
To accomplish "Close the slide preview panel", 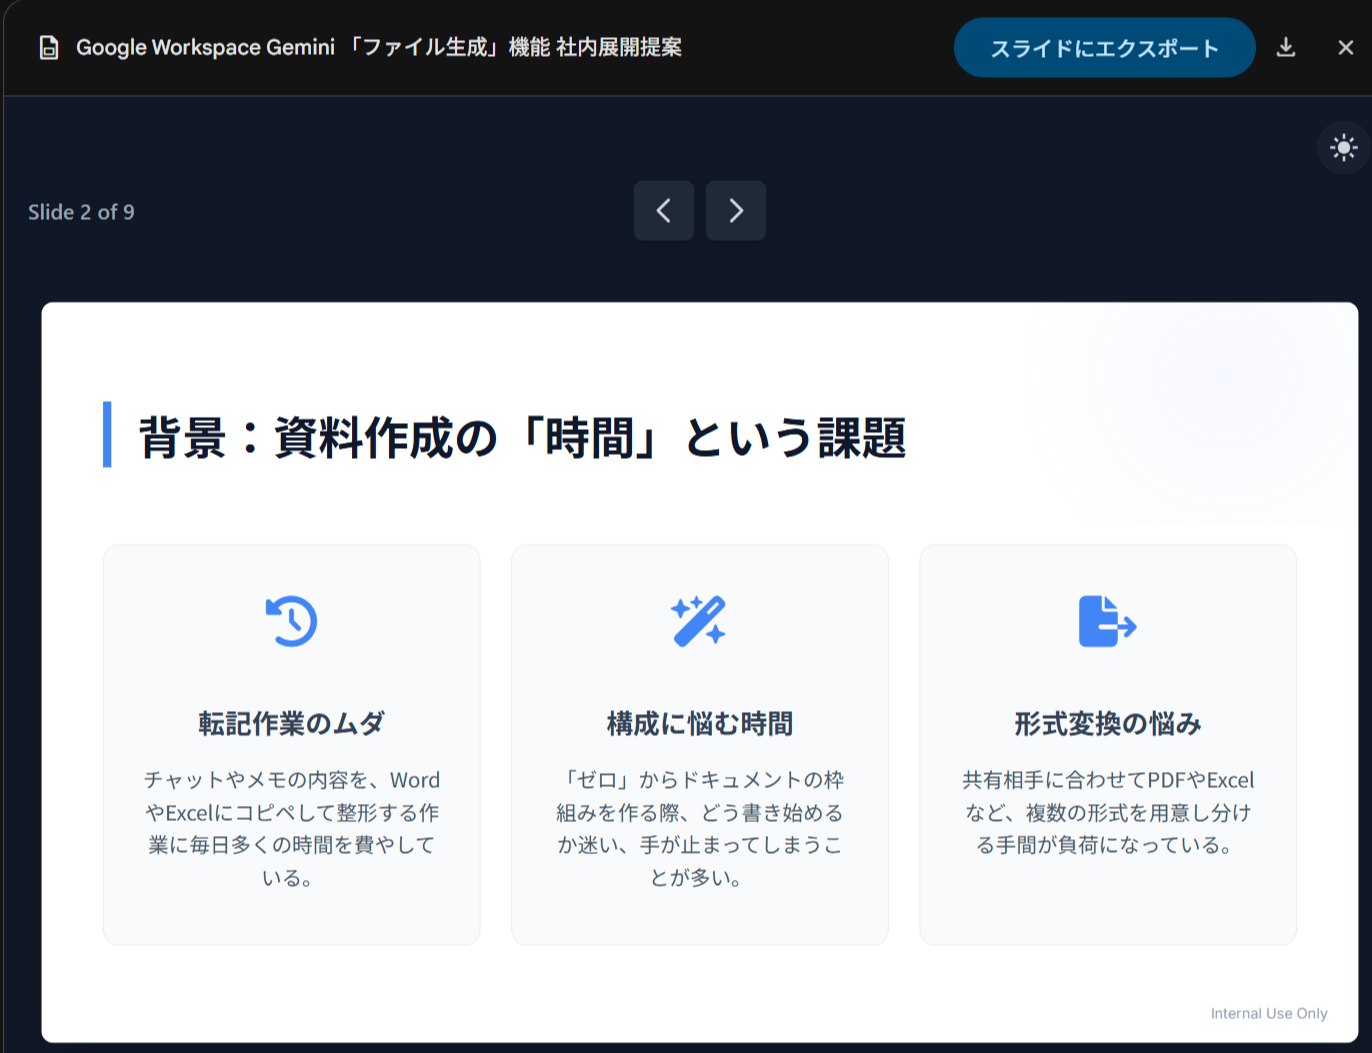I will pos(1345,48).
